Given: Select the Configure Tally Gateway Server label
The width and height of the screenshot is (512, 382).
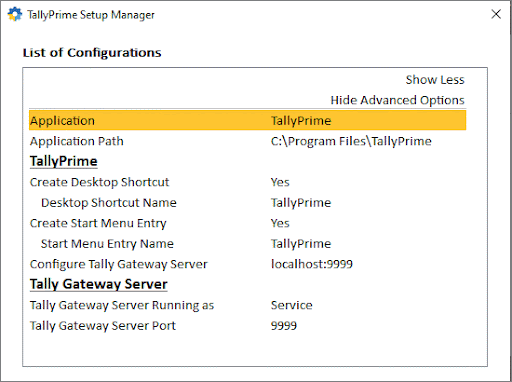Looking at the screenshot, I should pyautogui.click(x=119, y=264).
